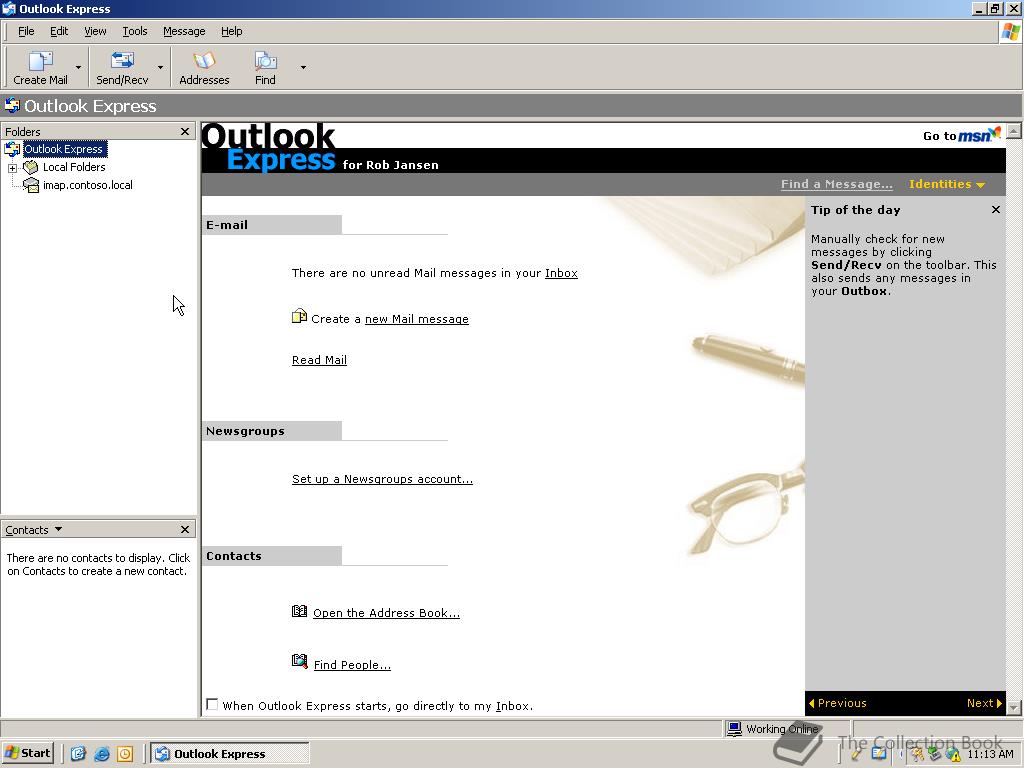
Task: Click the third Quick Launch clock icon
Action: point(125,754)
